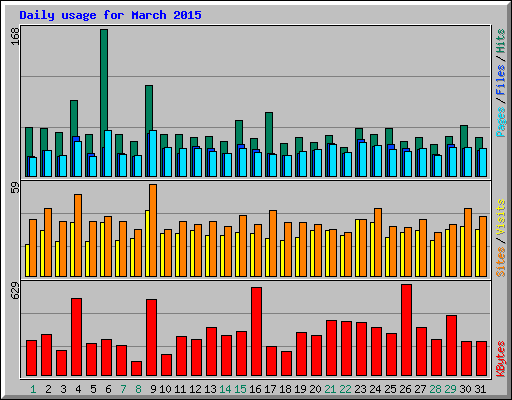Click the shortest red KBytes bar on day 8
512x400 pixels.
tap(136, 368)
